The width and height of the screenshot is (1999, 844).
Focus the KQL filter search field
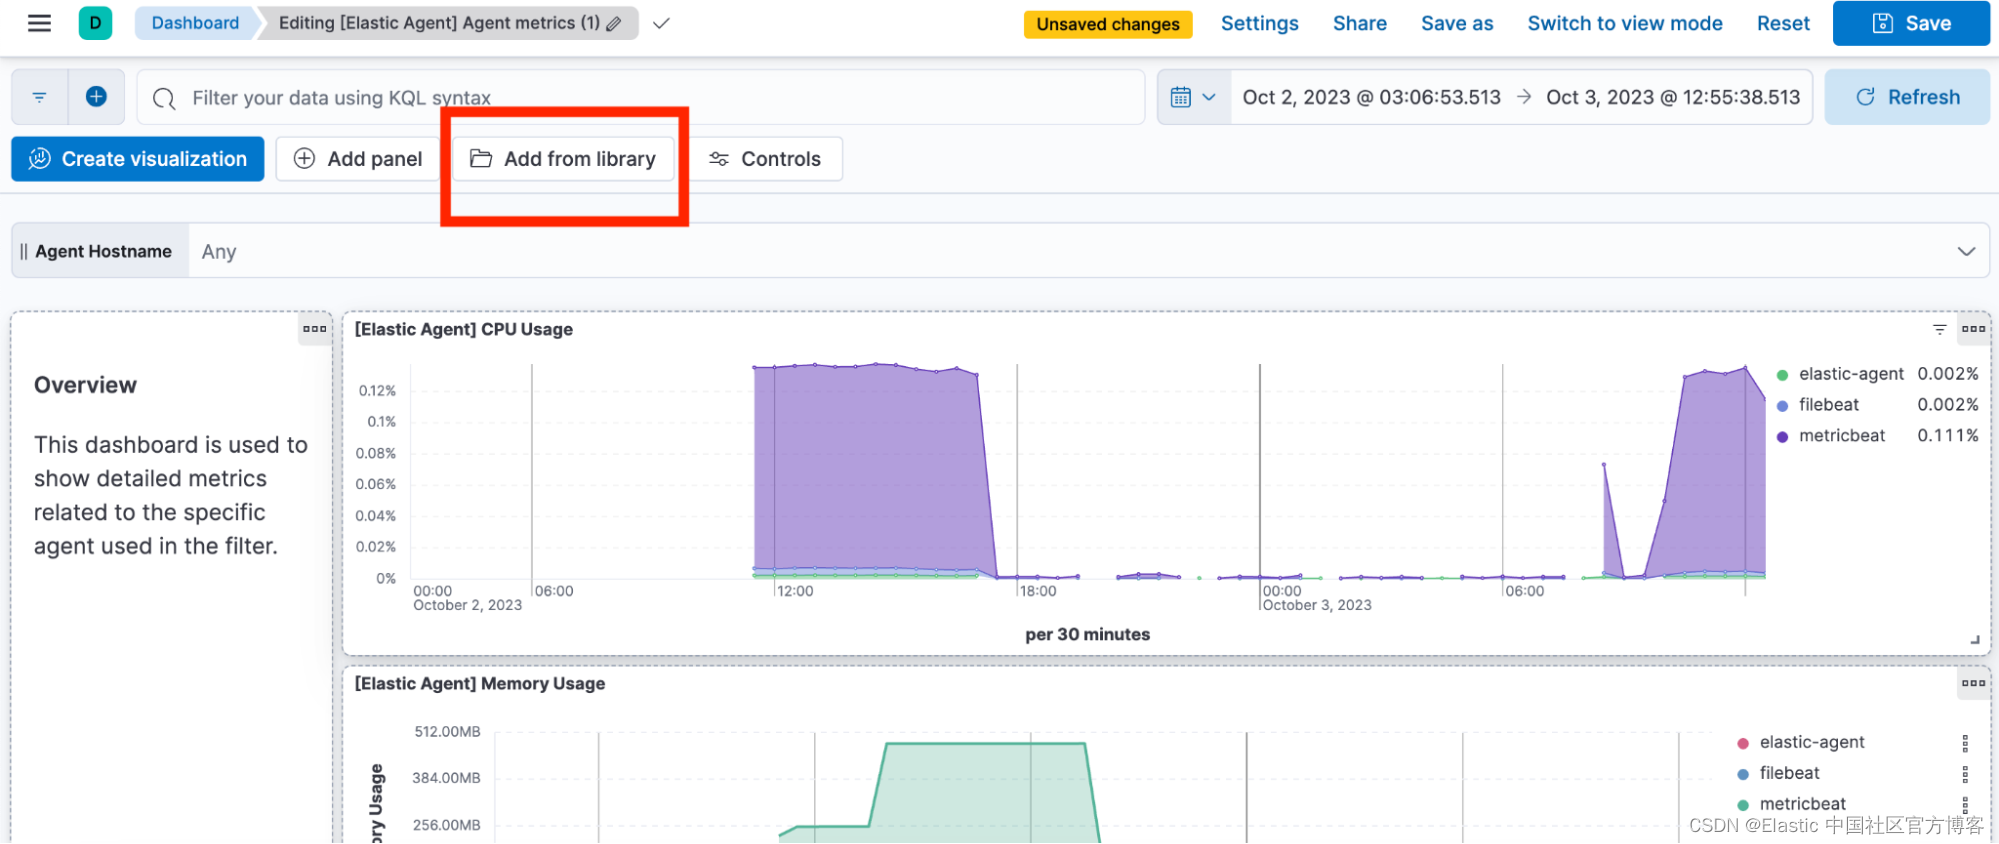coord(640,97)
